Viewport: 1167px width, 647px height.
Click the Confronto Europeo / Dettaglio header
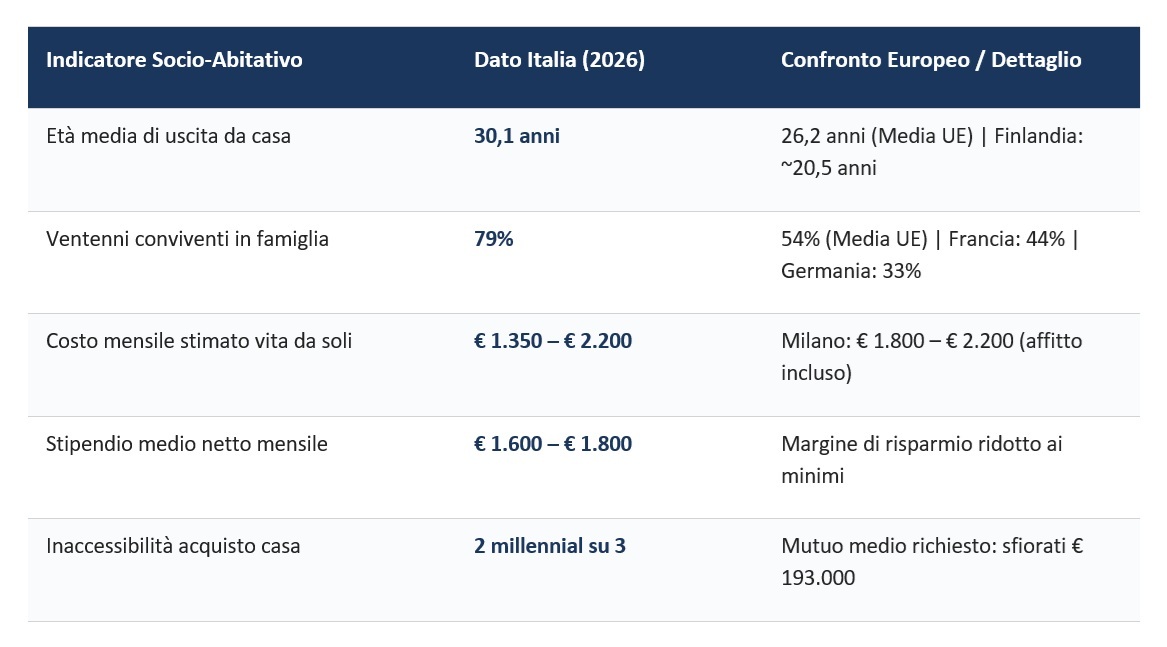tap(930, 60)
